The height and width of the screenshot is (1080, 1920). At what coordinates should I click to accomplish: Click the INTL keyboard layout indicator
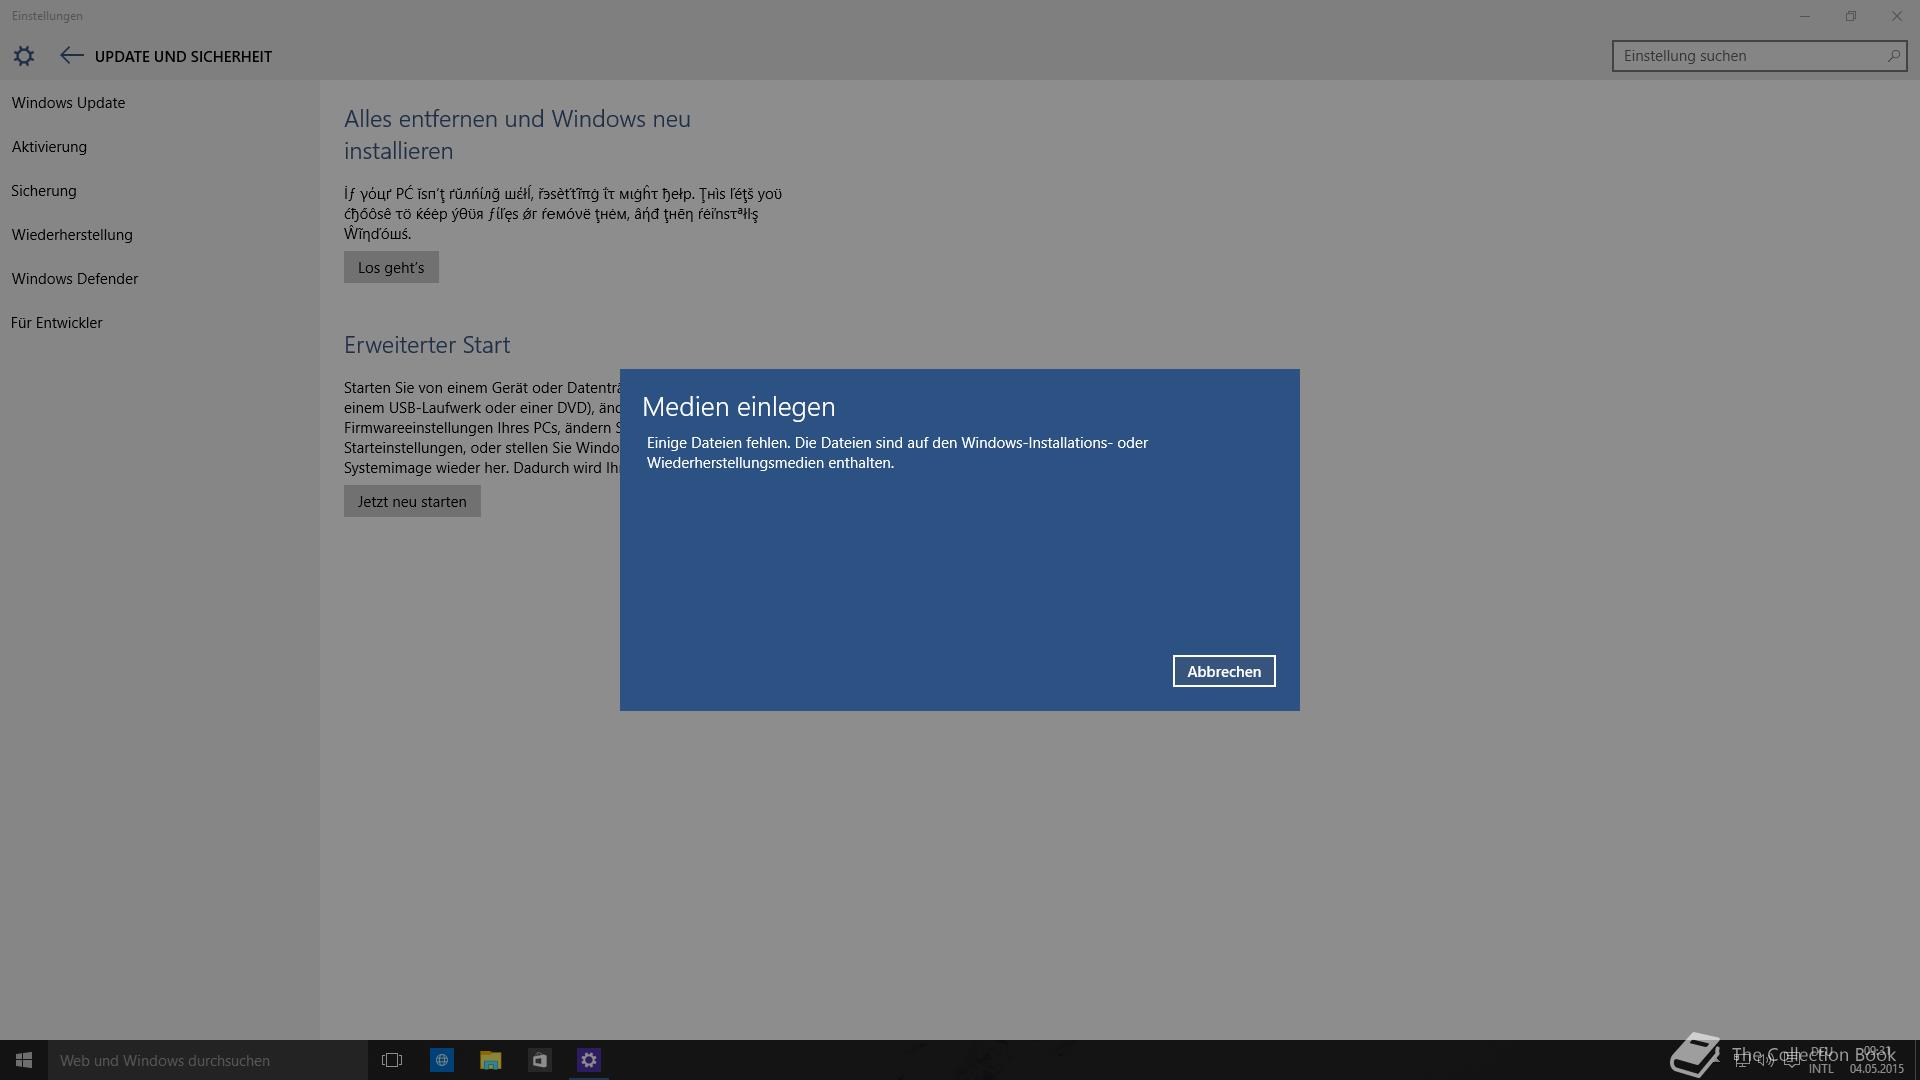(1821, 1069)
